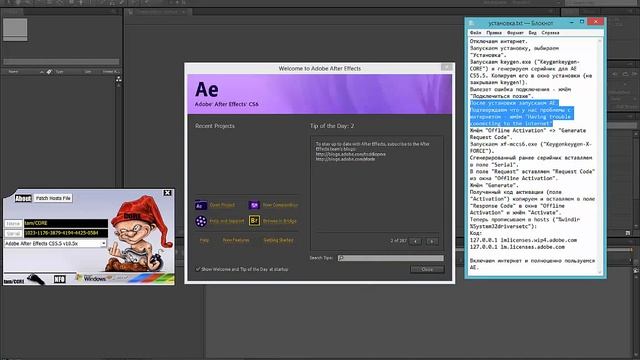Click the Serial label button in the keygen

(x=13, y=233)
